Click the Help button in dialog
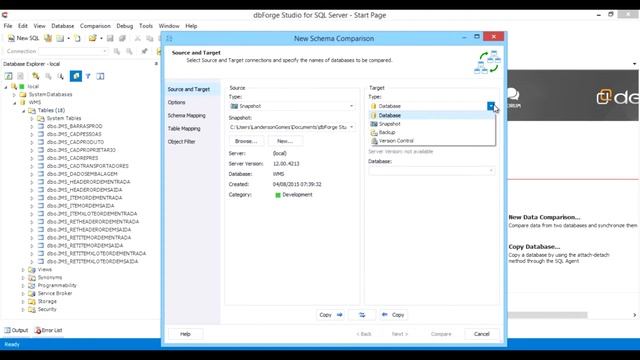 tap(185, 334)
